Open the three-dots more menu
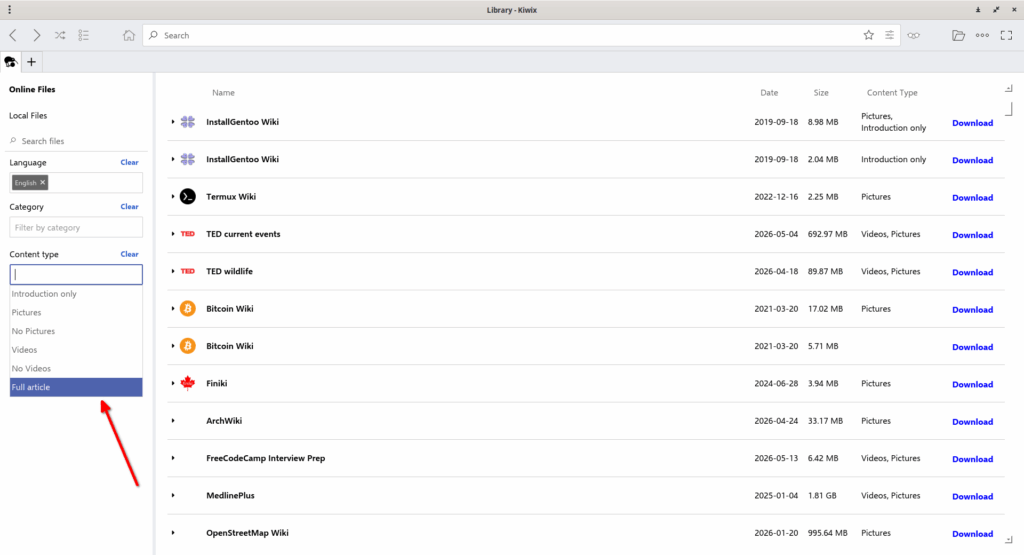Screen dimensions: 1024x555 tap(982, 35)
